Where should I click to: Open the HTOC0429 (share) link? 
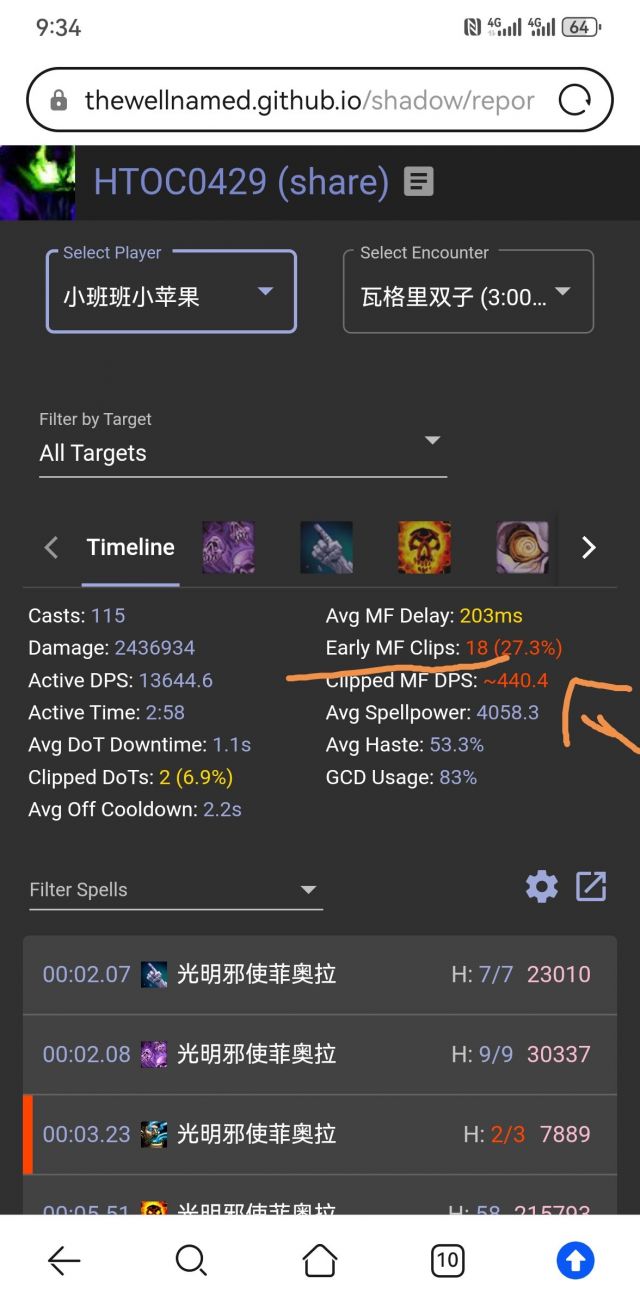click(x=241, y=181)
